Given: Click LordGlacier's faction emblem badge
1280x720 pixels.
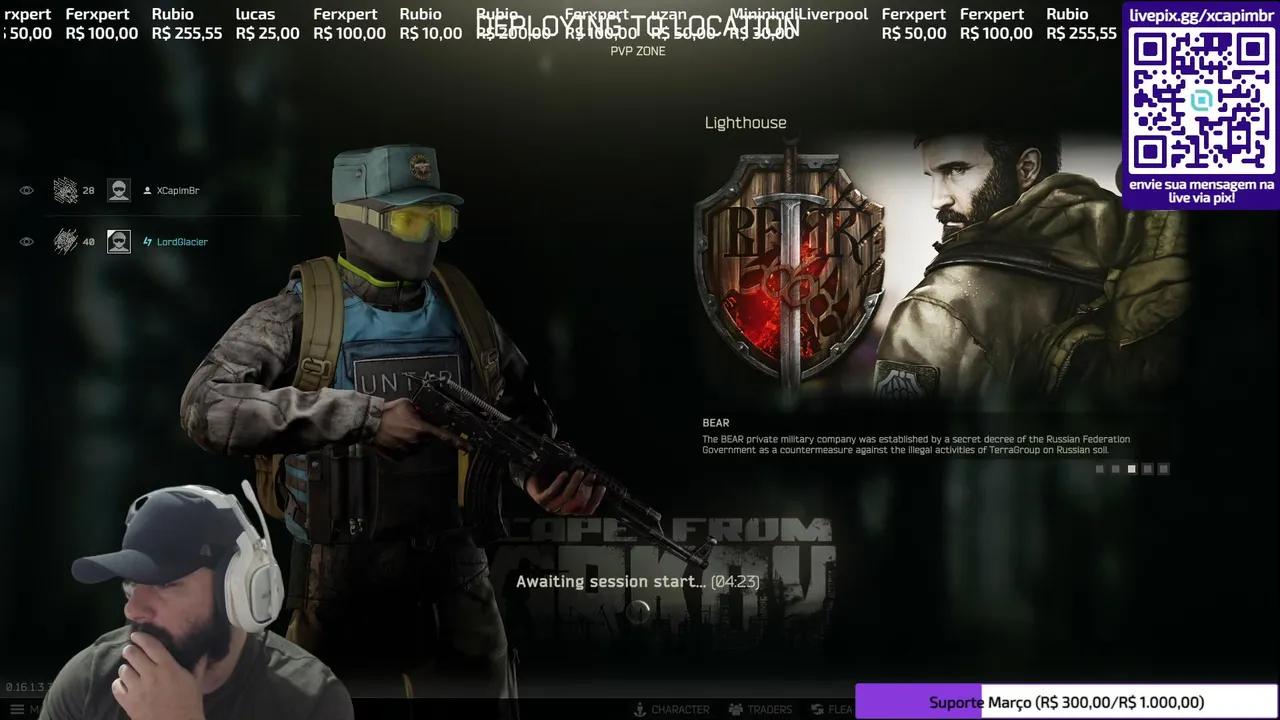Looking at the screenshot, I should click(x=66, y=240).
